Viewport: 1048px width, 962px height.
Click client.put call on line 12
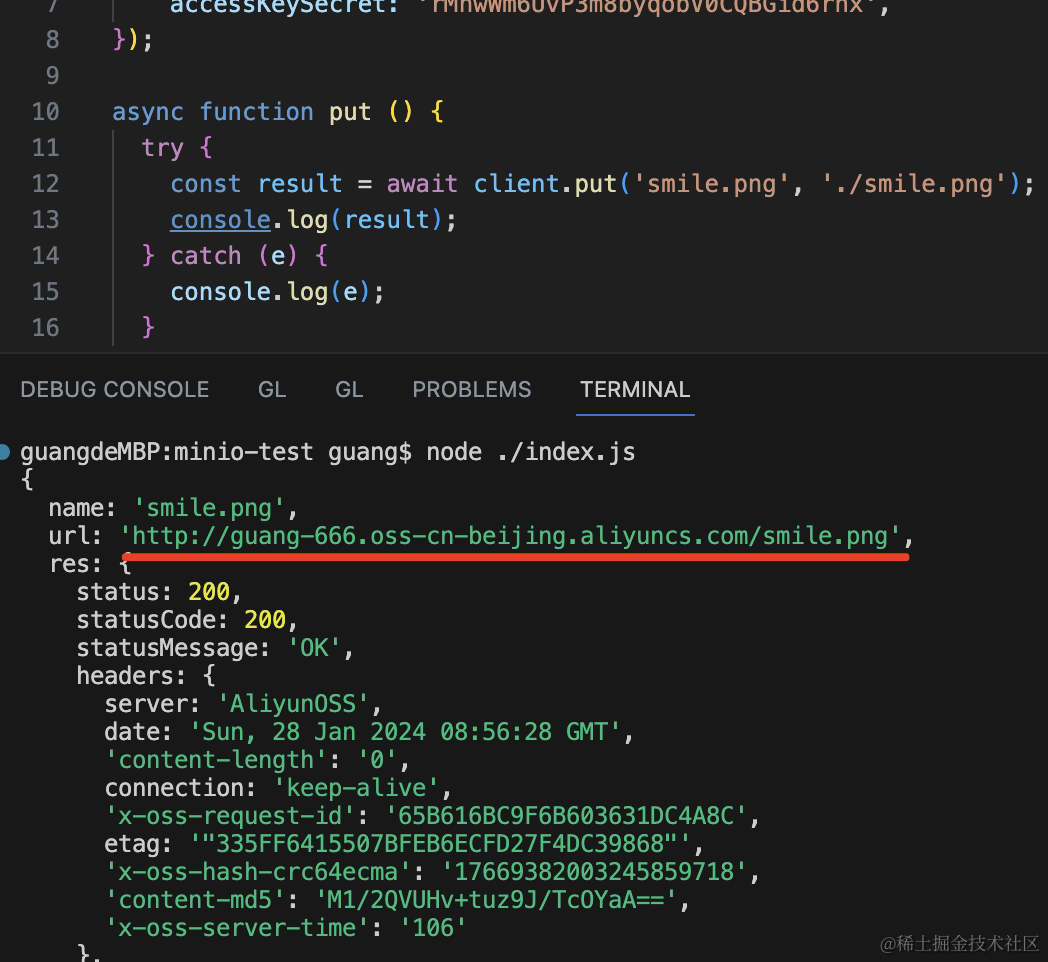click(x=545, y=184)
